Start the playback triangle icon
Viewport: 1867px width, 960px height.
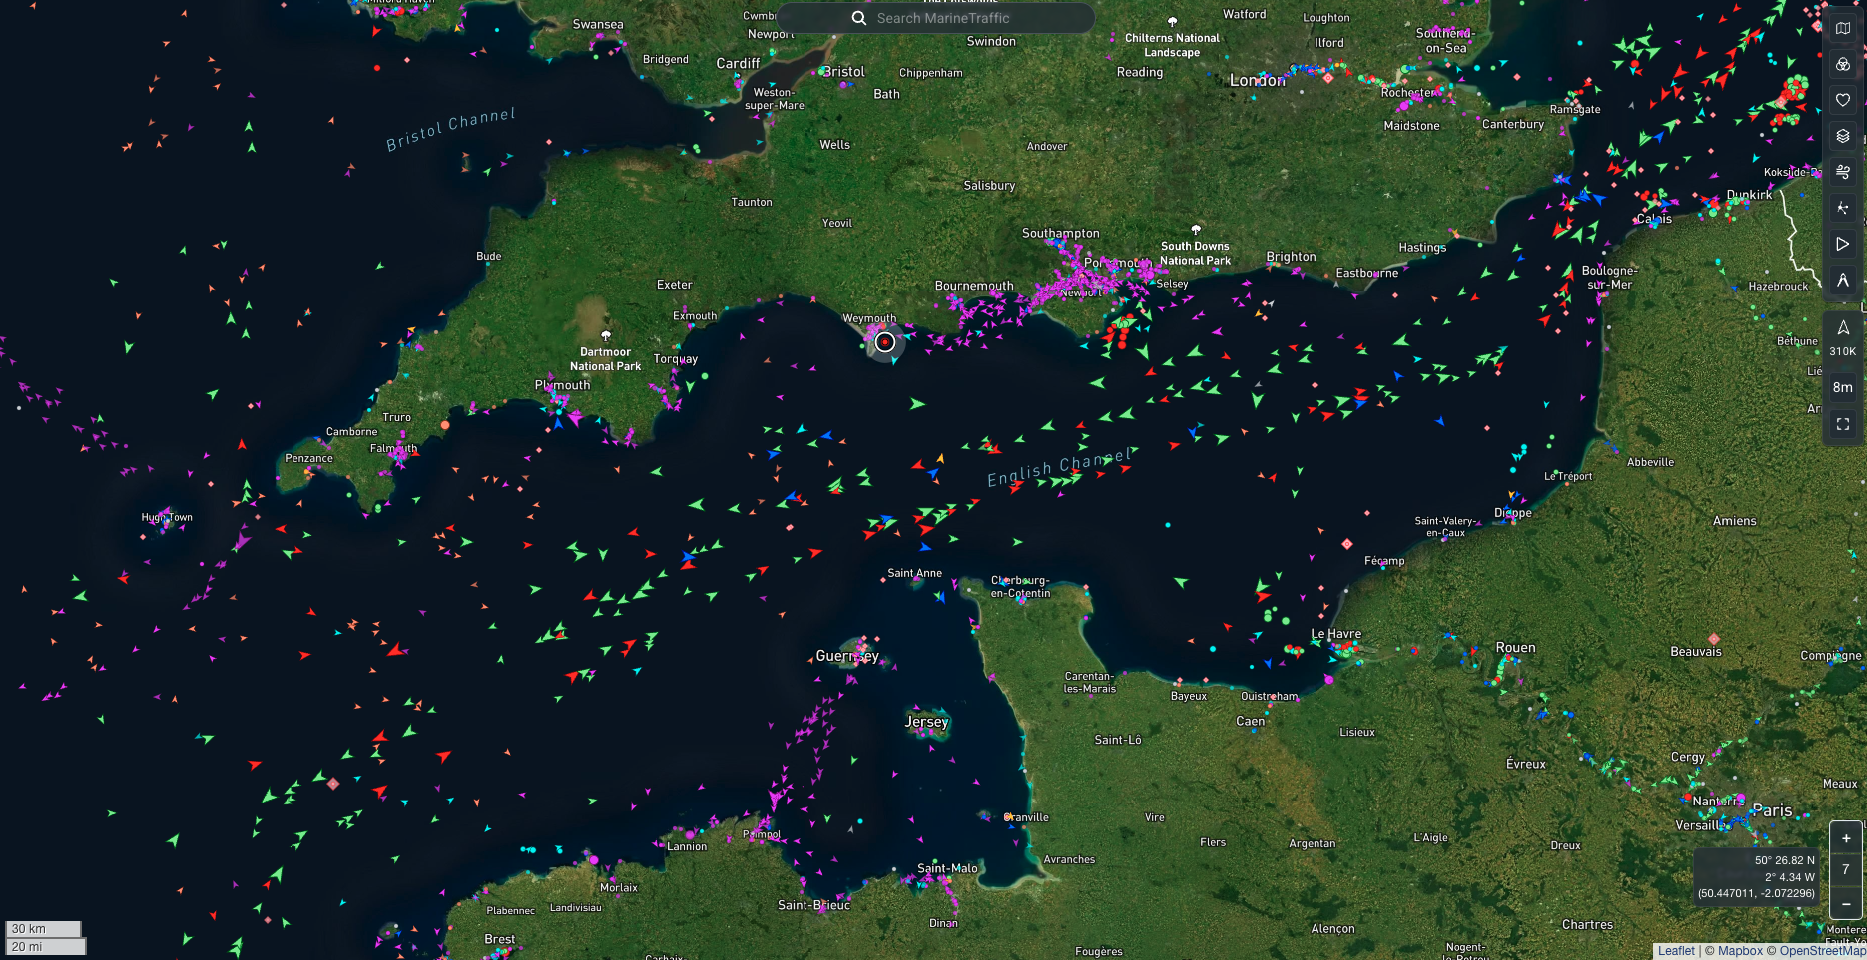[x=1843, y=244]
